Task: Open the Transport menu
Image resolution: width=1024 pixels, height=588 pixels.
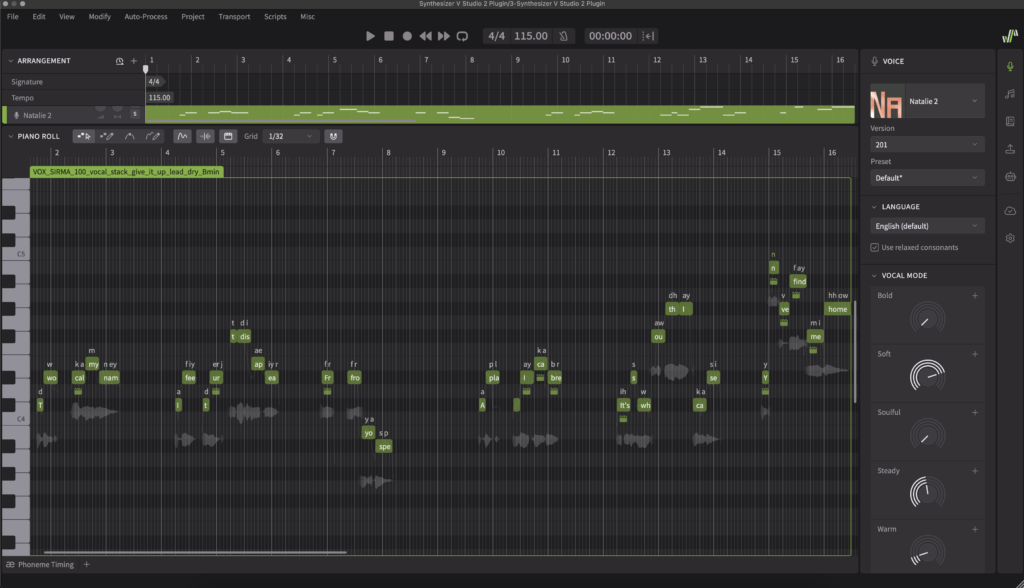Action: click(234, 17)
